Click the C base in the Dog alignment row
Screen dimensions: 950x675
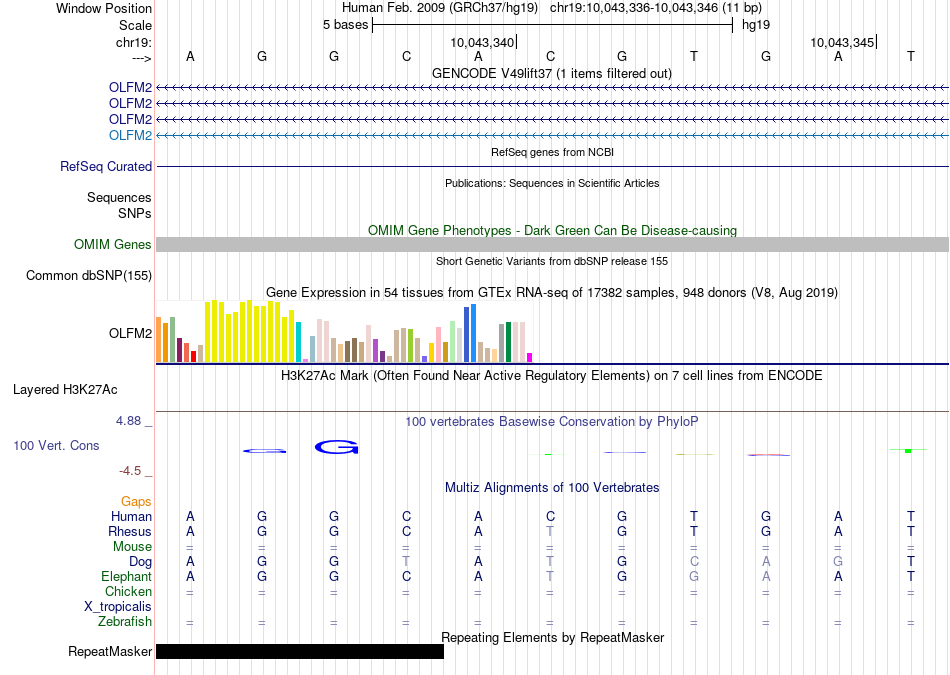click(x=694, y=562)
